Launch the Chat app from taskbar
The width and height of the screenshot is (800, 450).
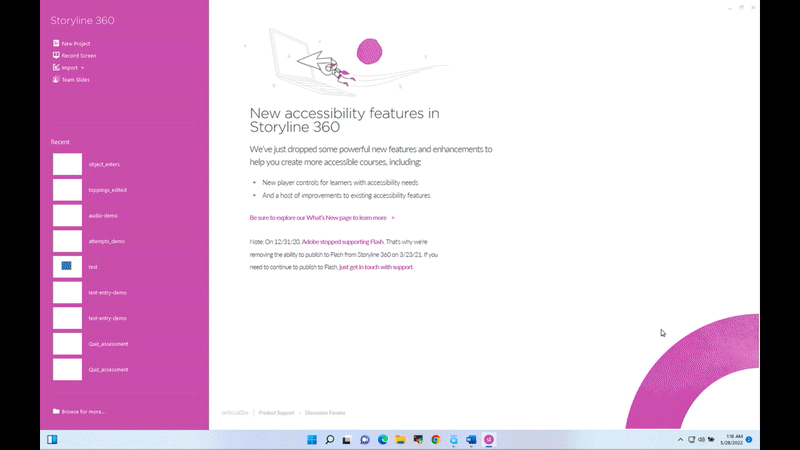365,439
